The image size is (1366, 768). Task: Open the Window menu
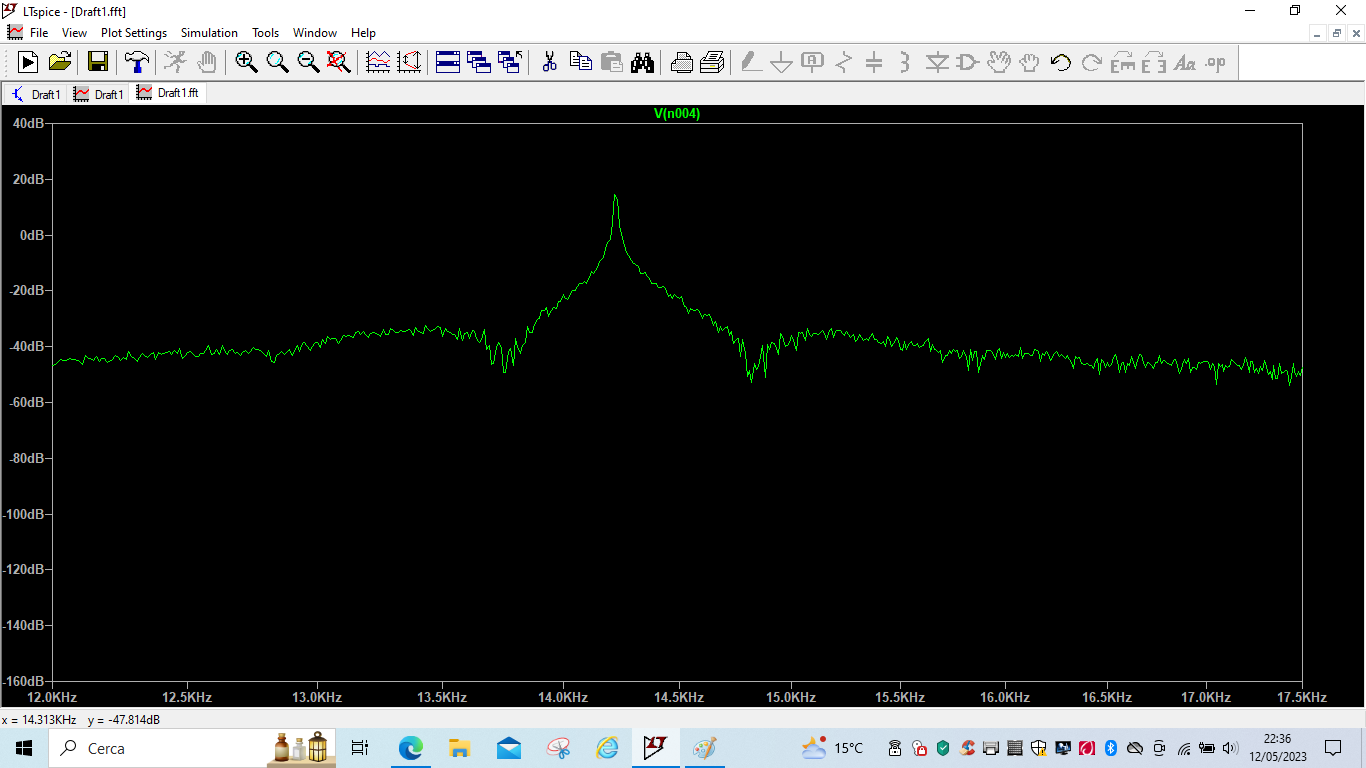click(315, 33)
